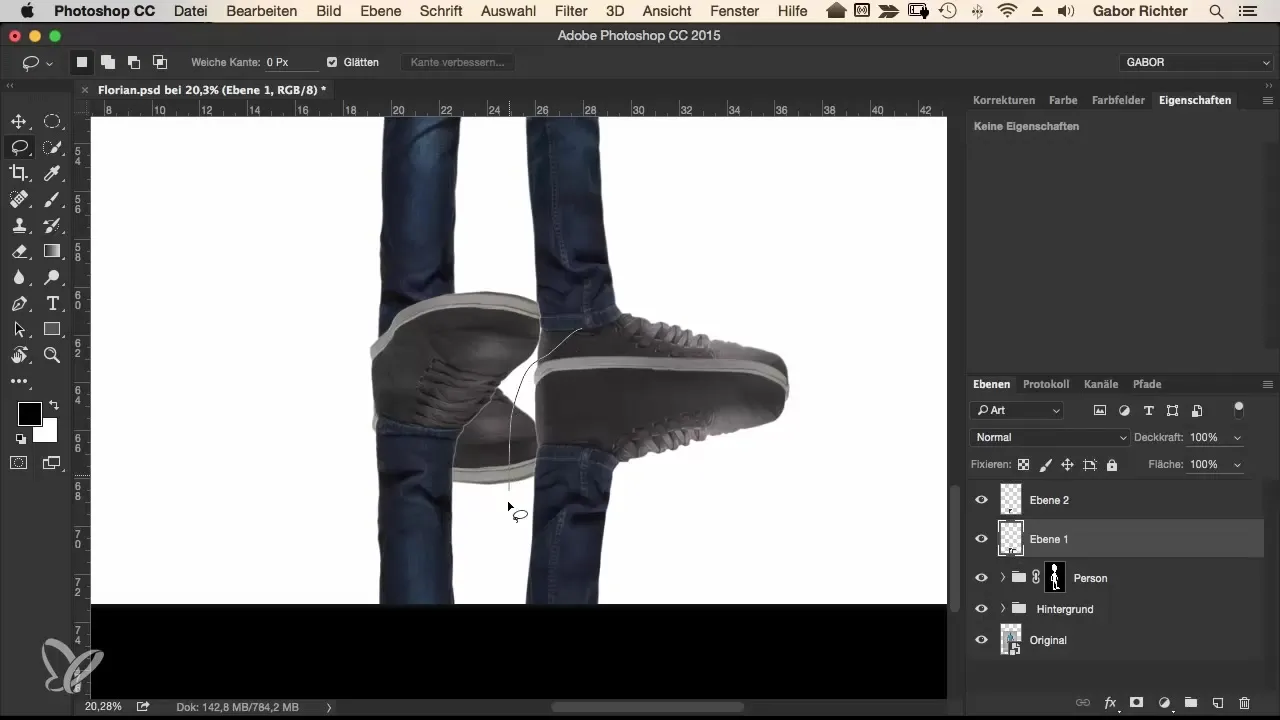
Task: Toggle Quick Mask mode
Action: (x=19, y=462)
